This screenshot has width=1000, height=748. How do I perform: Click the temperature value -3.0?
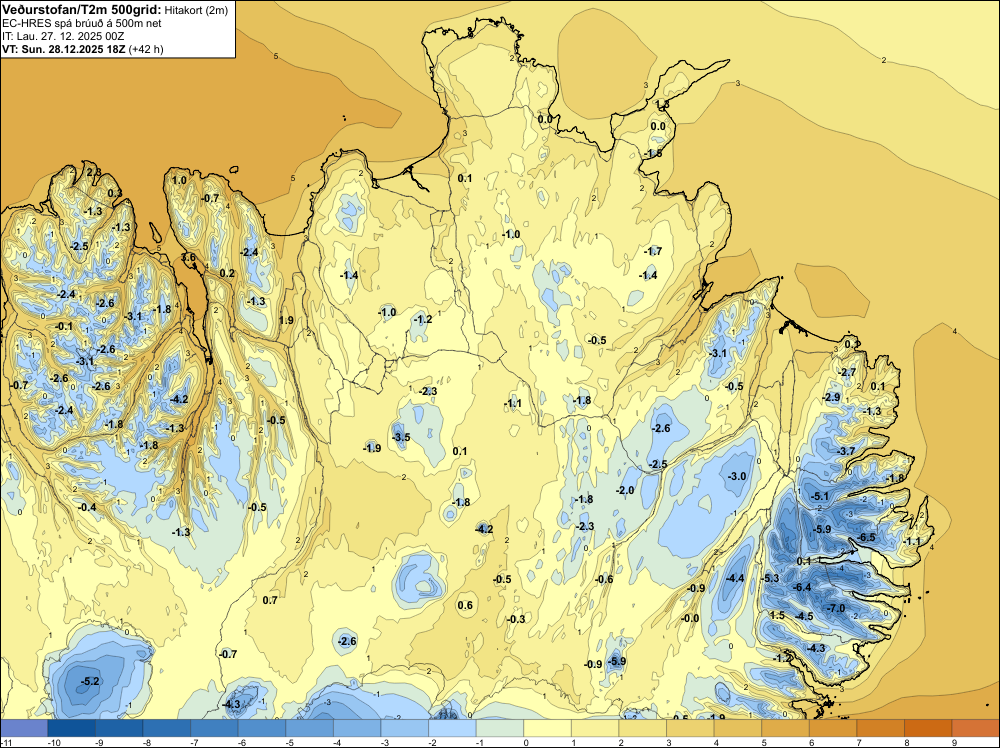coord(737,476)
